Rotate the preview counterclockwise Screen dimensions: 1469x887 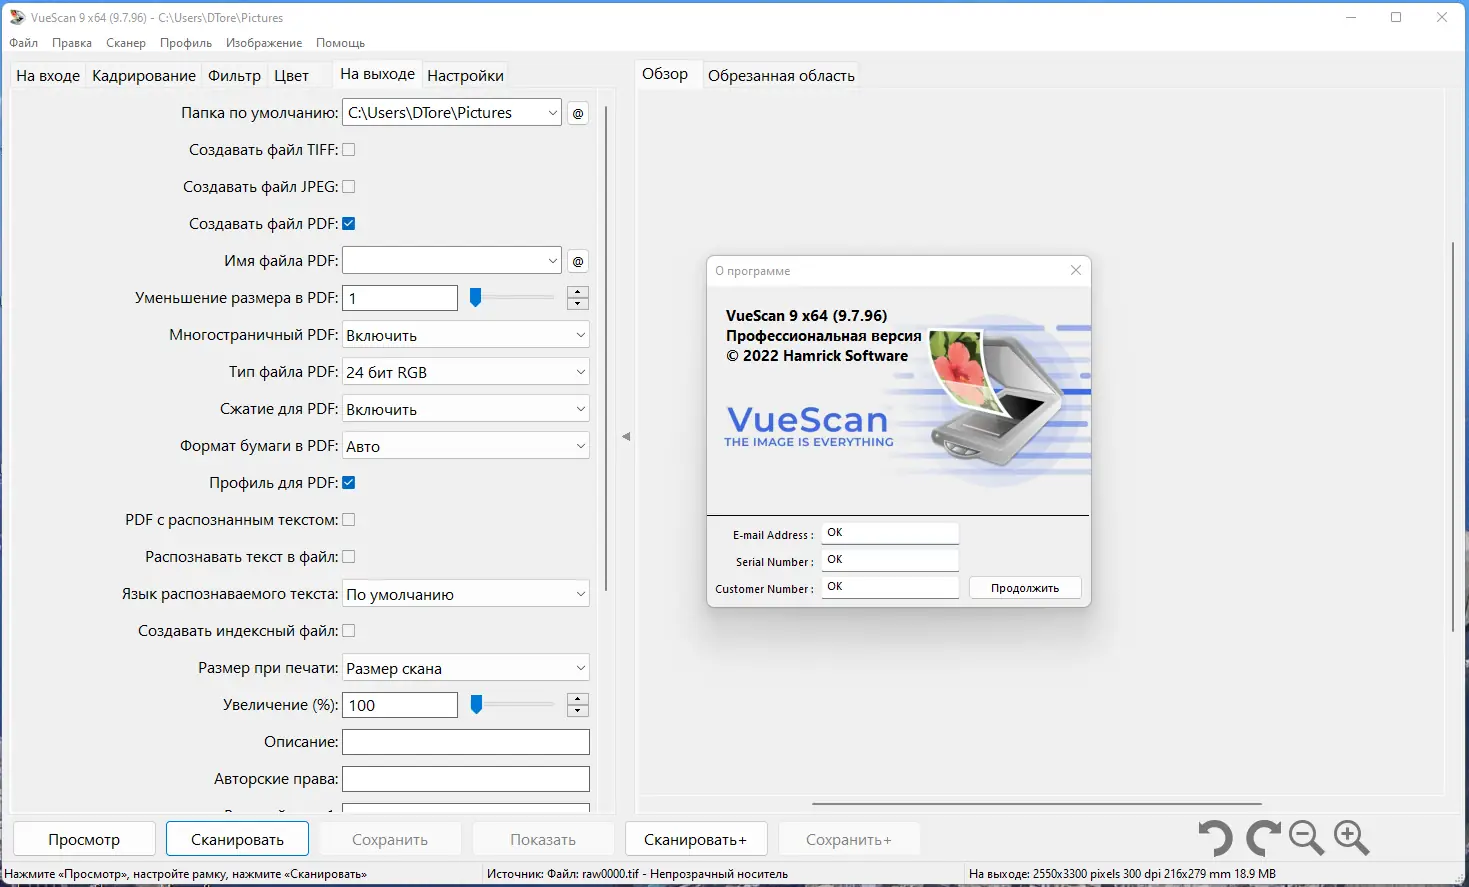click(1215, 838)
